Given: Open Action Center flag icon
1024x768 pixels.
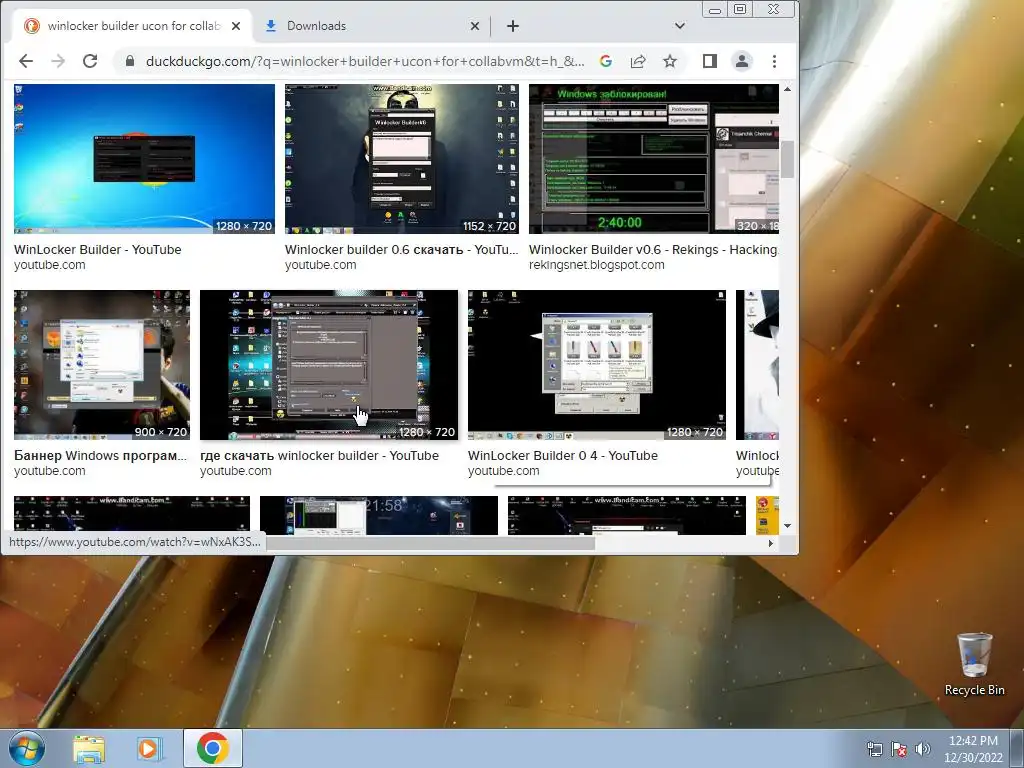Looking at the screenshot, I should (x=899, y=750).
